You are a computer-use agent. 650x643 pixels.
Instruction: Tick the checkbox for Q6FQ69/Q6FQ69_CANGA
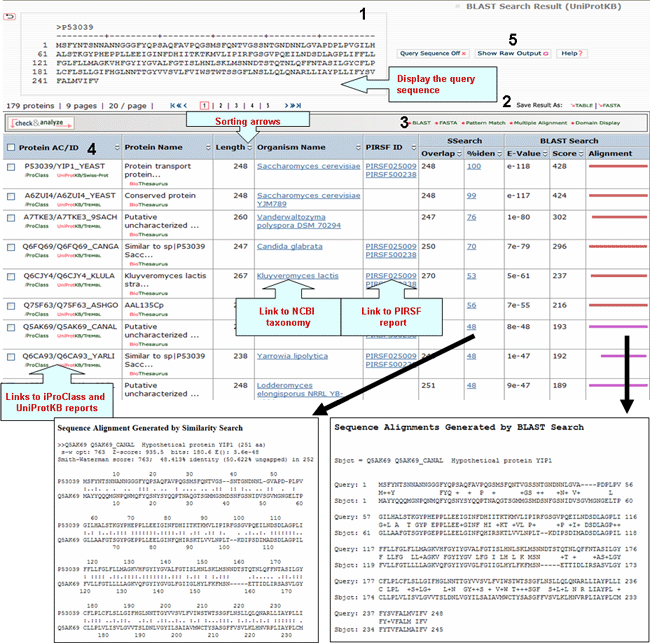(10, 247)
